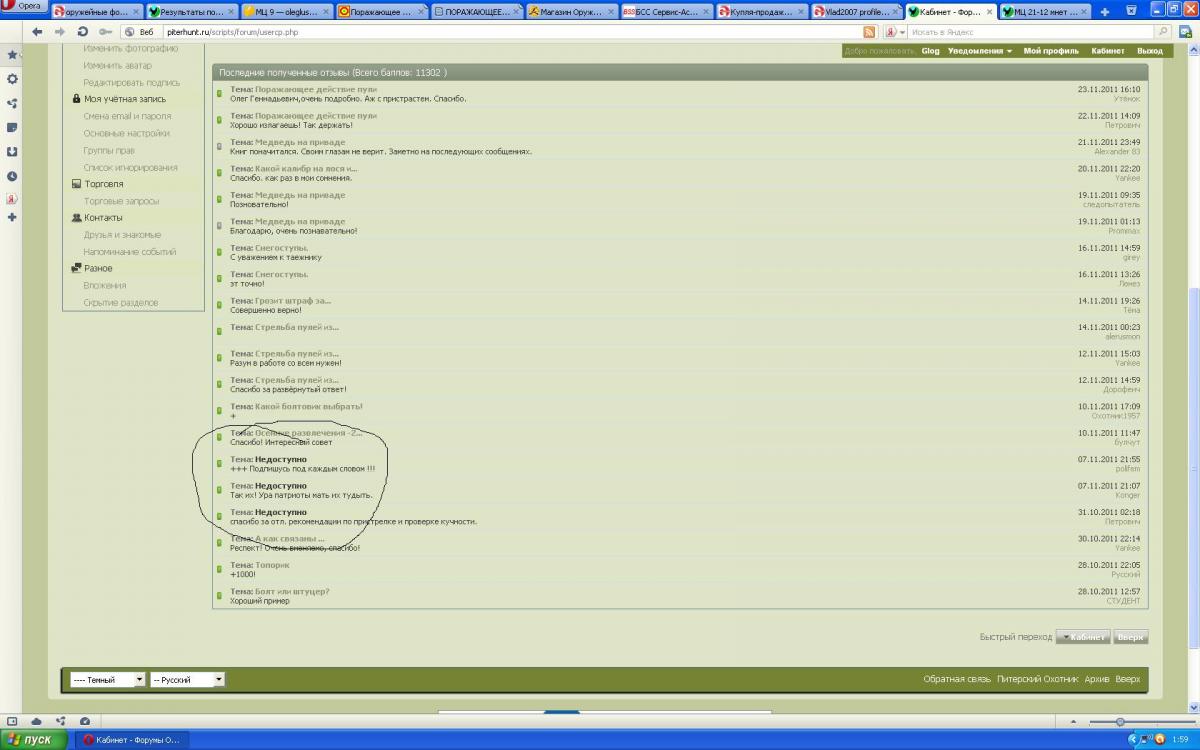Open the Список игнорирования sidebar link
The image size is (1200, 750).
tap(130, 167)
